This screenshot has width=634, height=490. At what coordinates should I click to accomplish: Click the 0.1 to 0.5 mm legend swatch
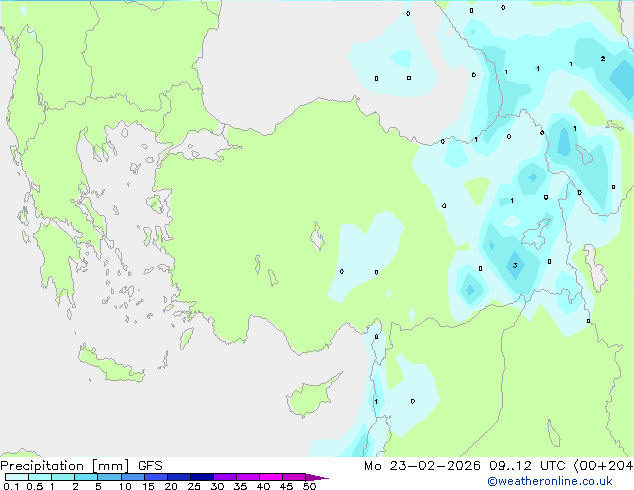pos(17,477)
